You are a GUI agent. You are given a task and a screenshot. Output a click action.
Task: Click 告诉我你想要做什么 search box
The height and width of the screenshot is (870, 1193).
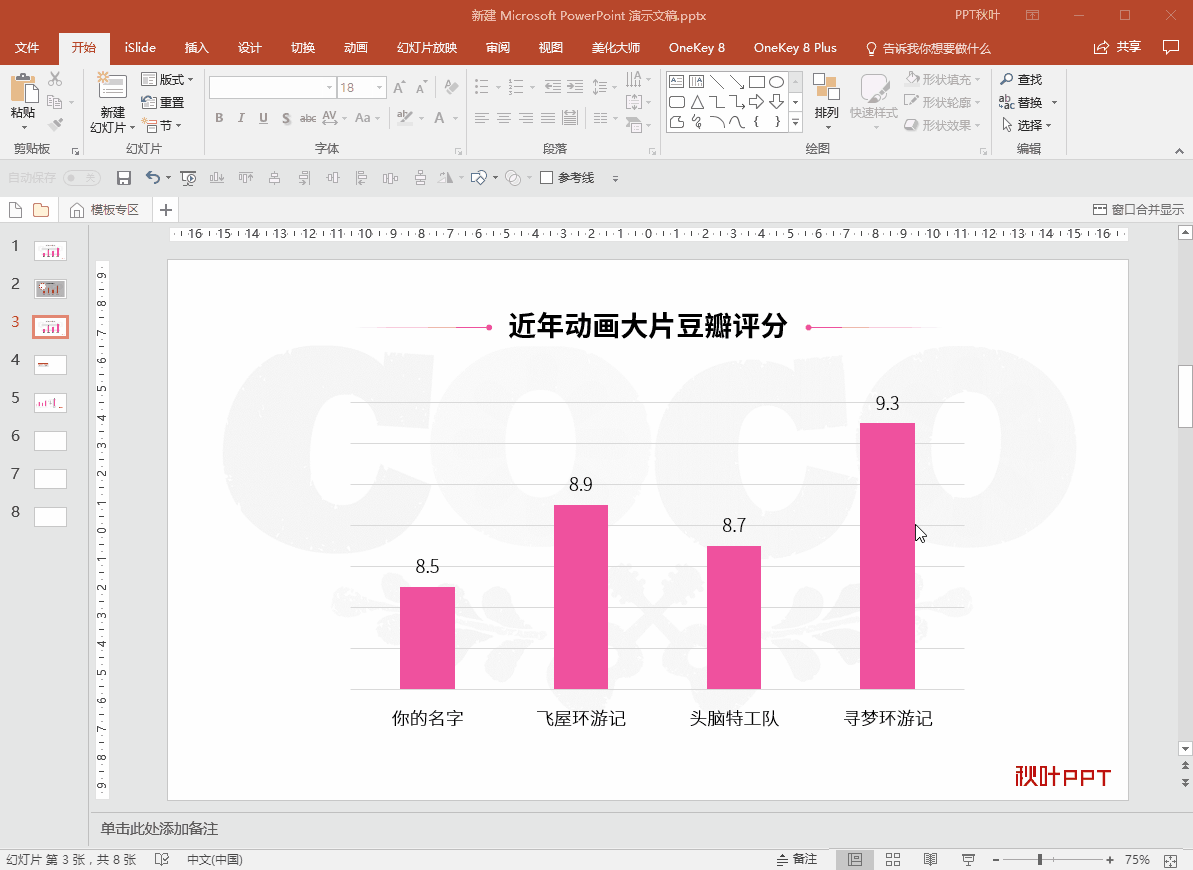tap(928, 48)
